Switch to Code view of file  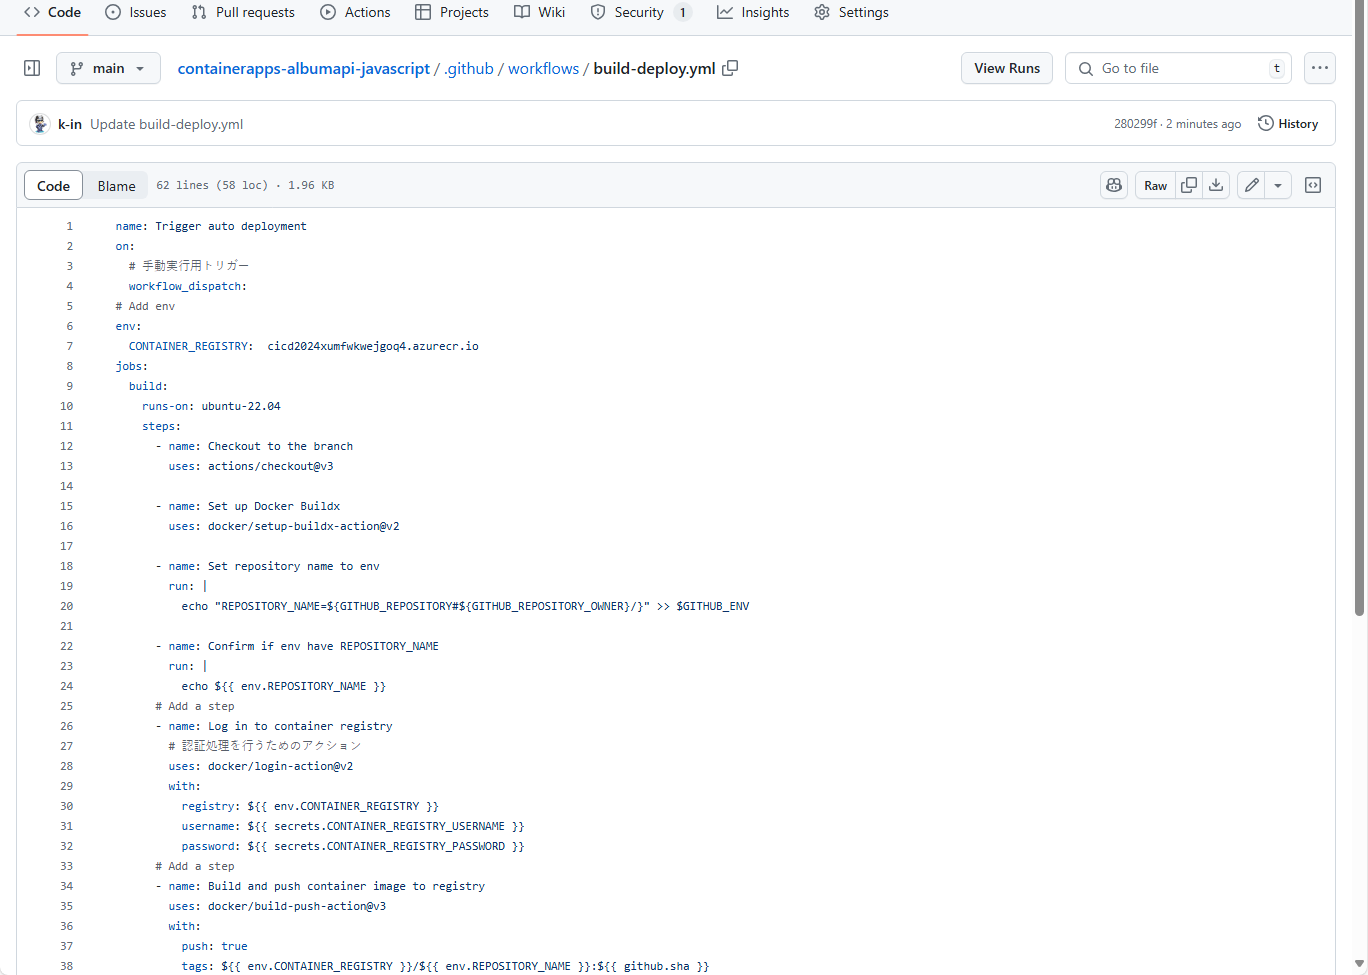coord(53,186)
